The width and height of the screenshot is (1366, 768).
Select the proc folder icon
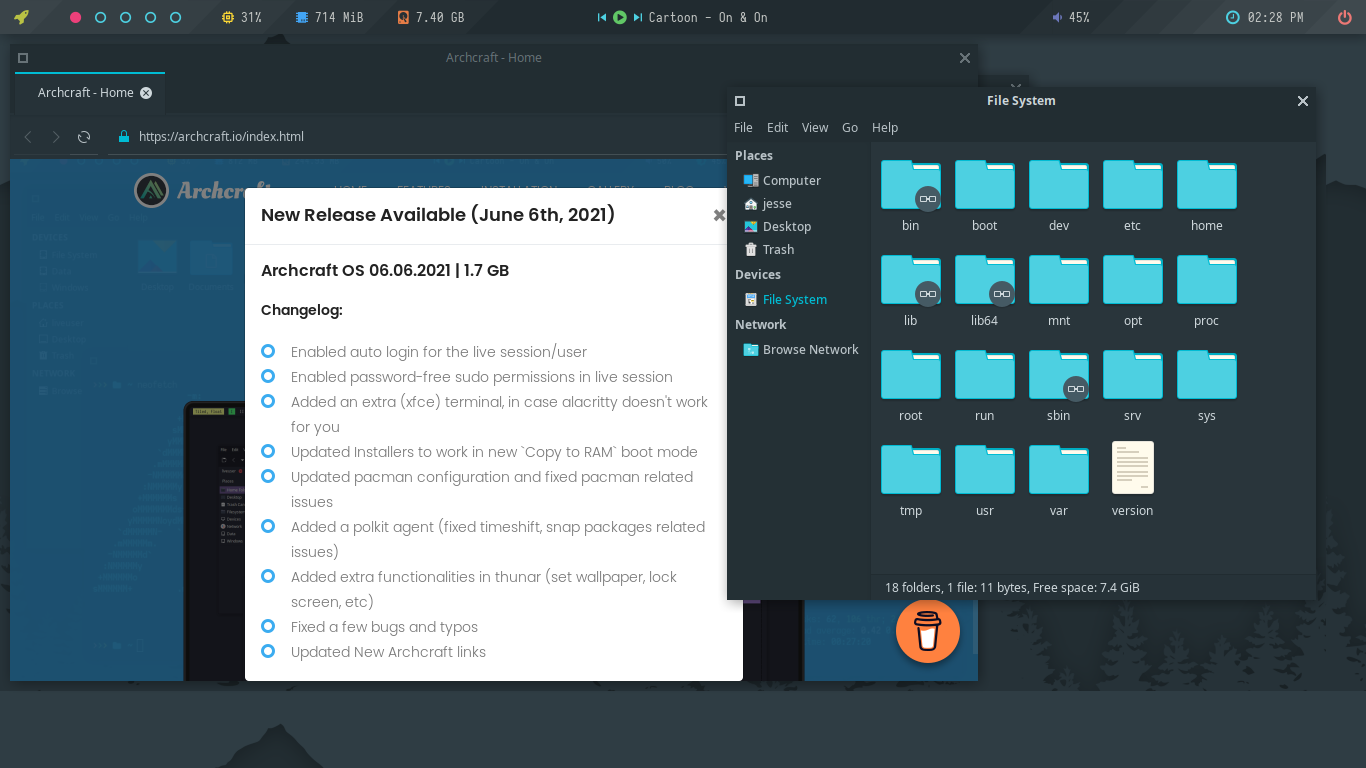1207,280
